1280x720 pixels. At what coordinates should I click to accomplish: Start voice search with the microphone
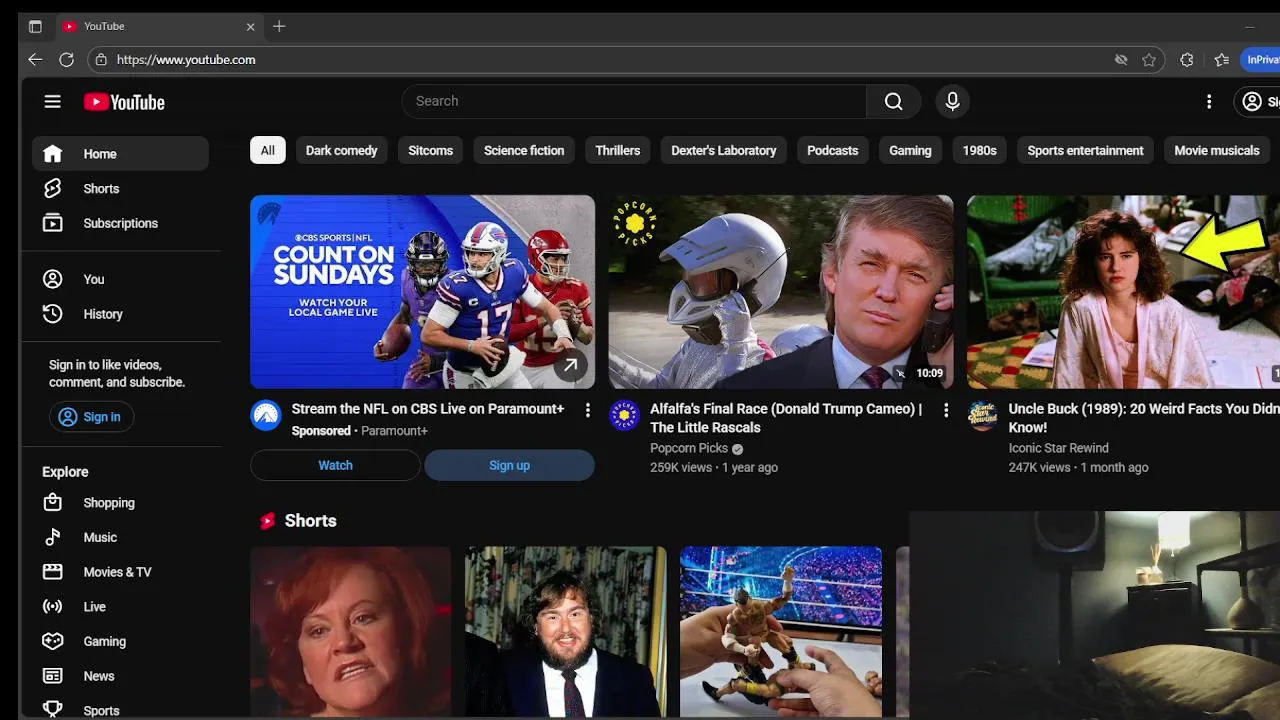point(952,101)
